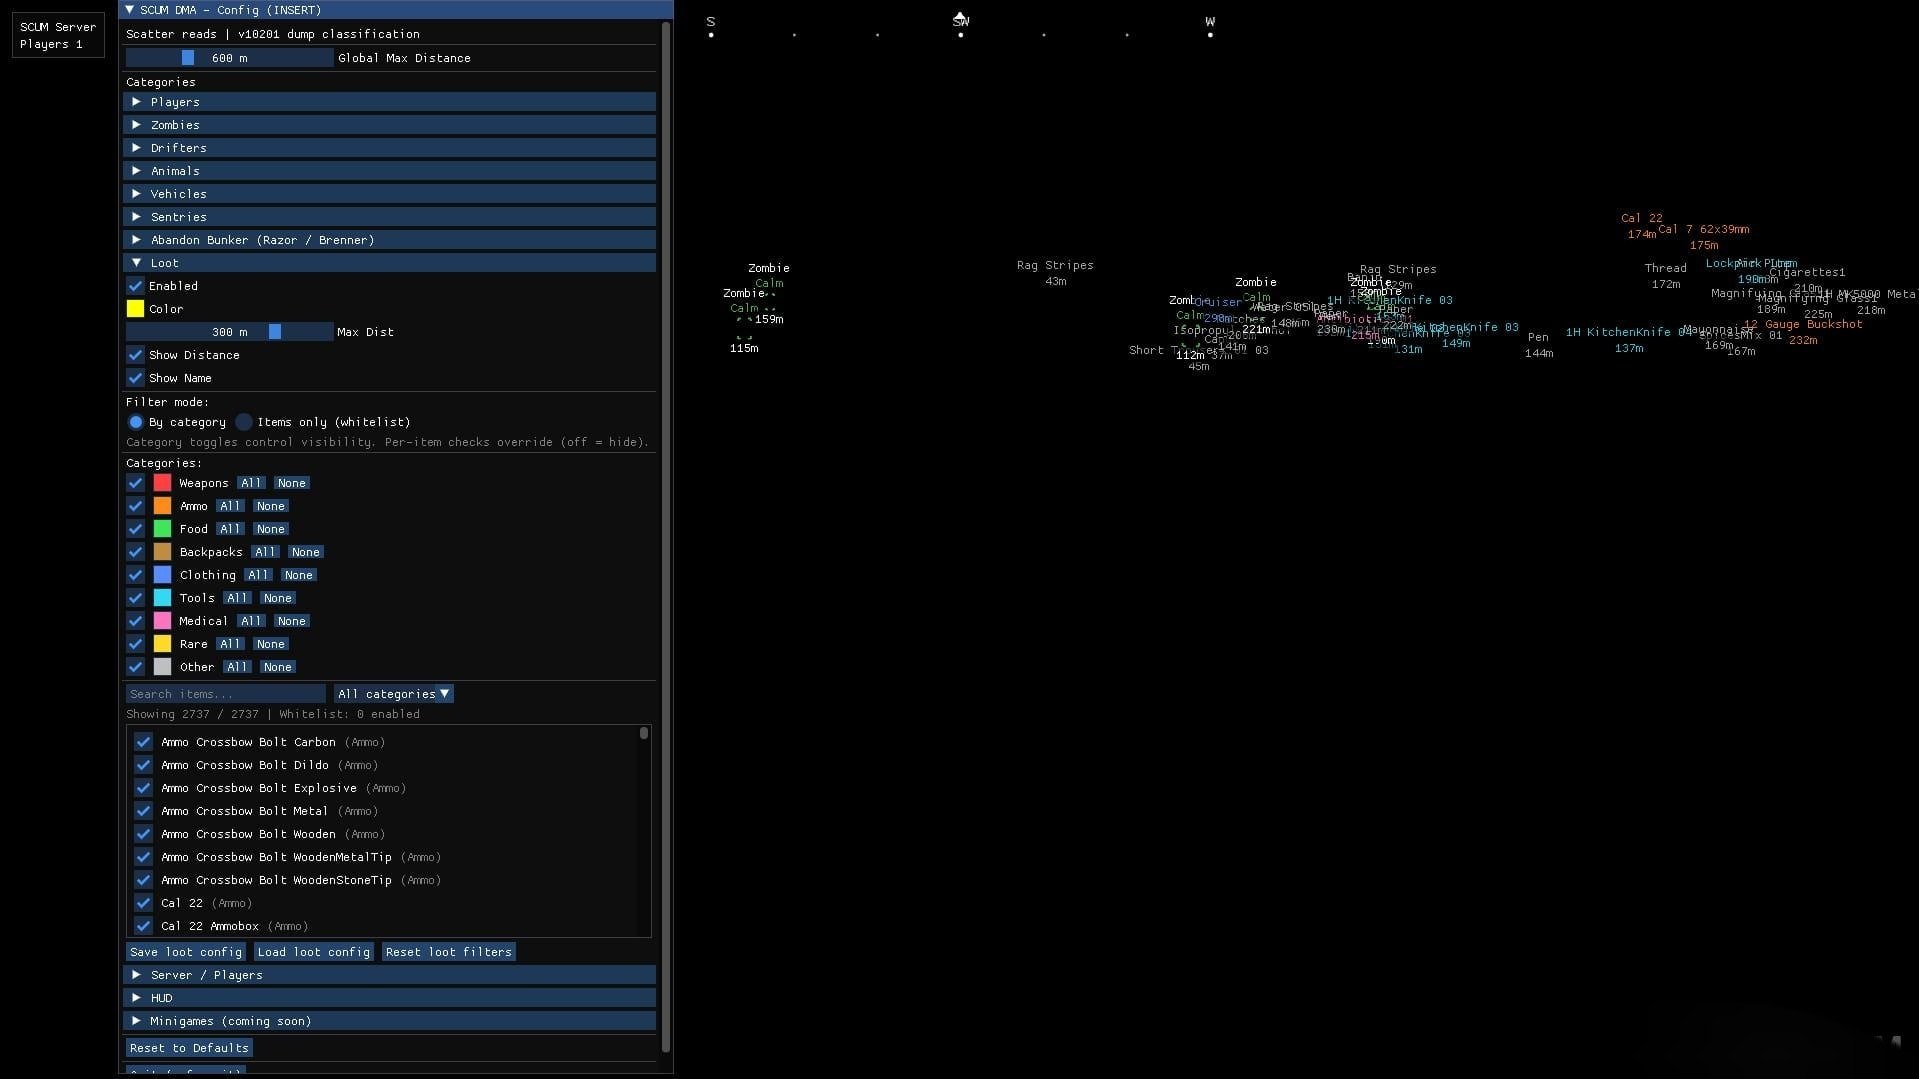This screenshot has width=1919, height=1079.
Task: Toggle the Show Distance checkbox
Action: [135, 355]
